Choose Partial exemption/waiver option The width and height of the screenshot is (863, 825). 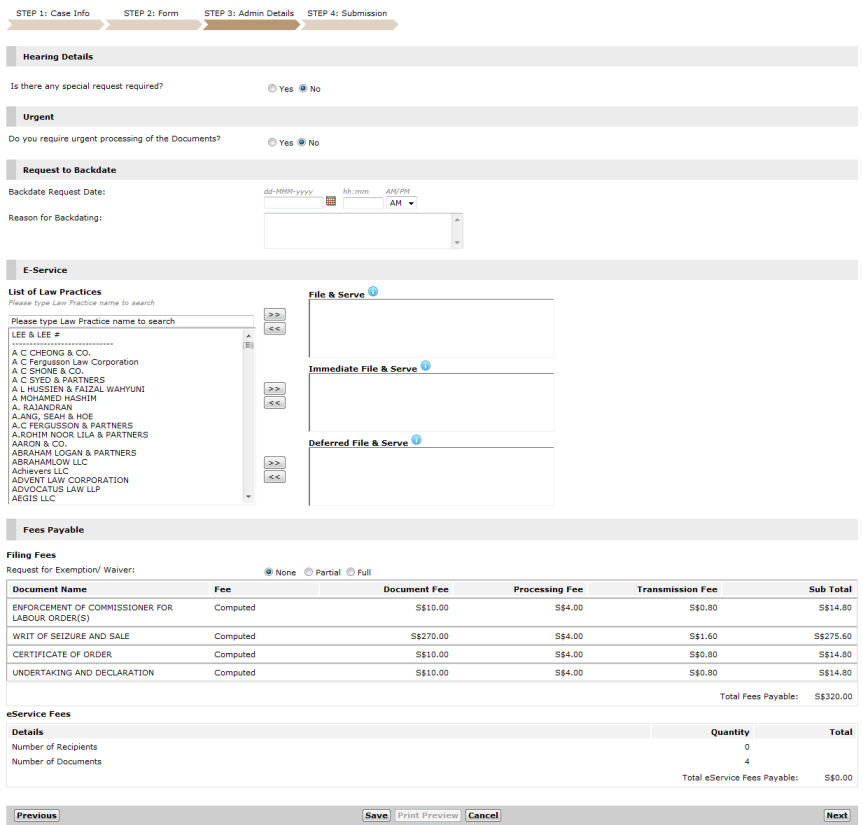tap(308, 572)
